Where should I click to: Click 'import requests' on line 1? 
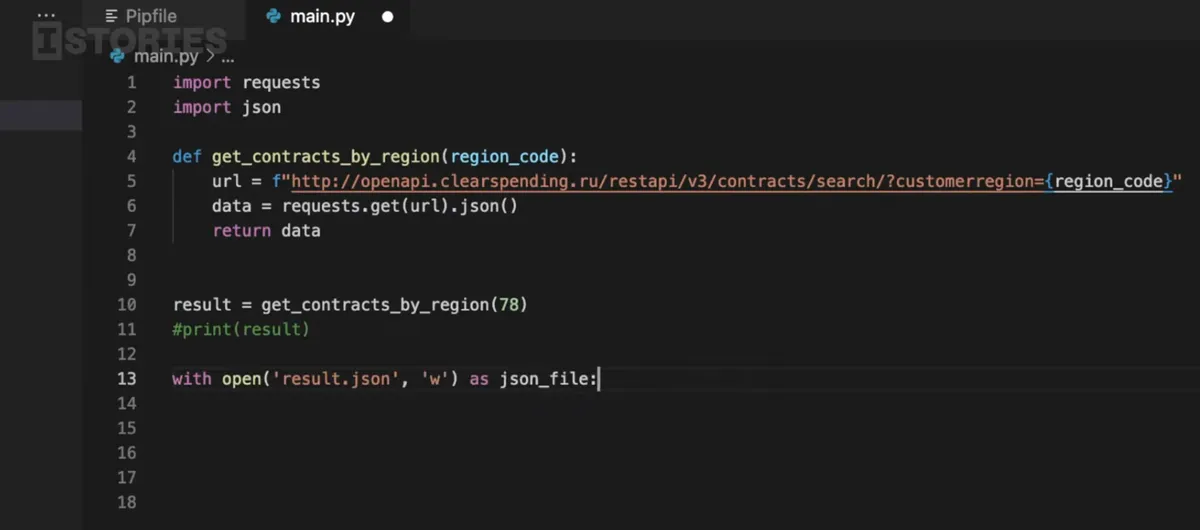click(x=246, y=82)
